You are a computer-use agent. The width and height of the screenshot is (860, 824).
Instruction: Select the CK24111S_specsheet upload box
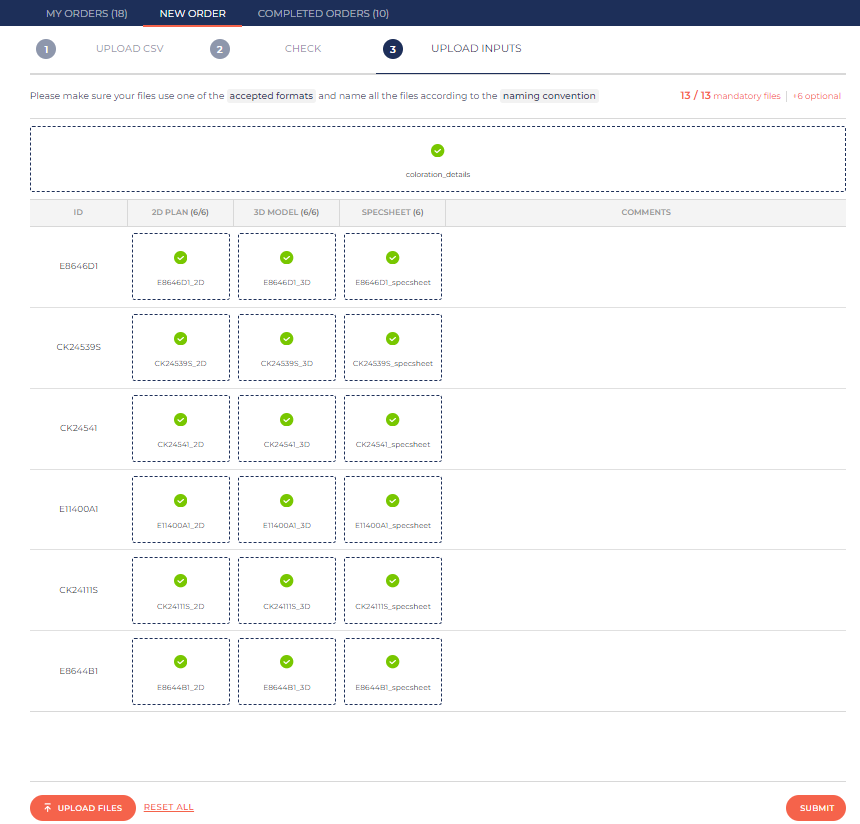393,590
